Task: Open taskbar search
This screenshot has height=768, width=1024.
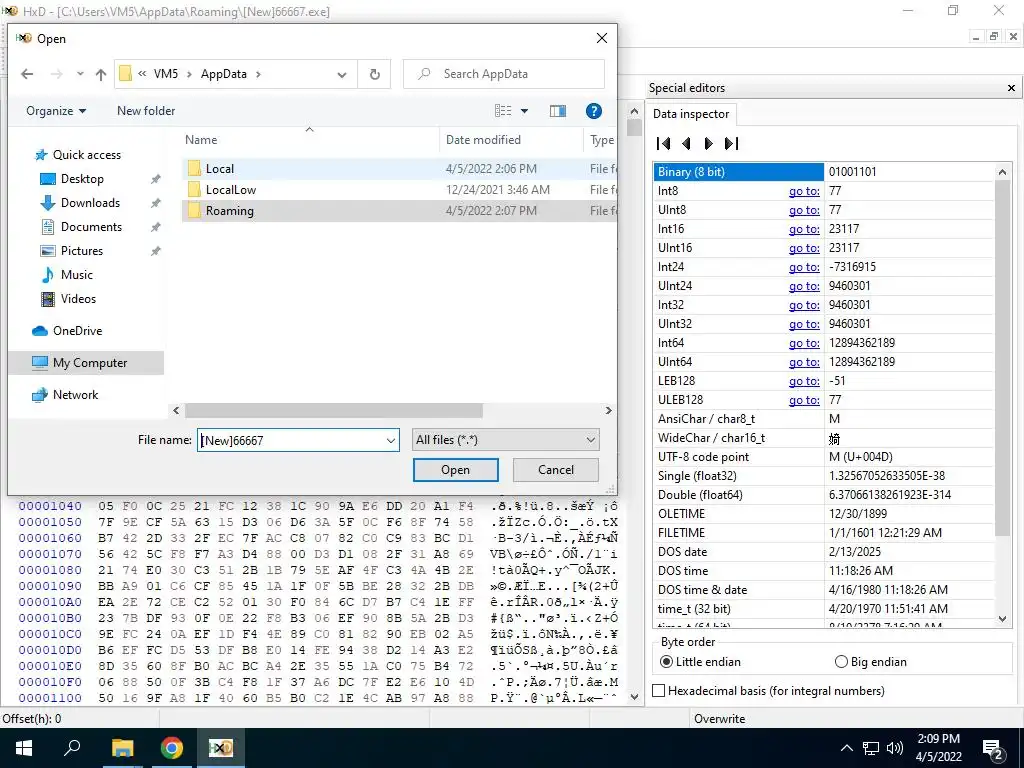Action: coord(72,748)
